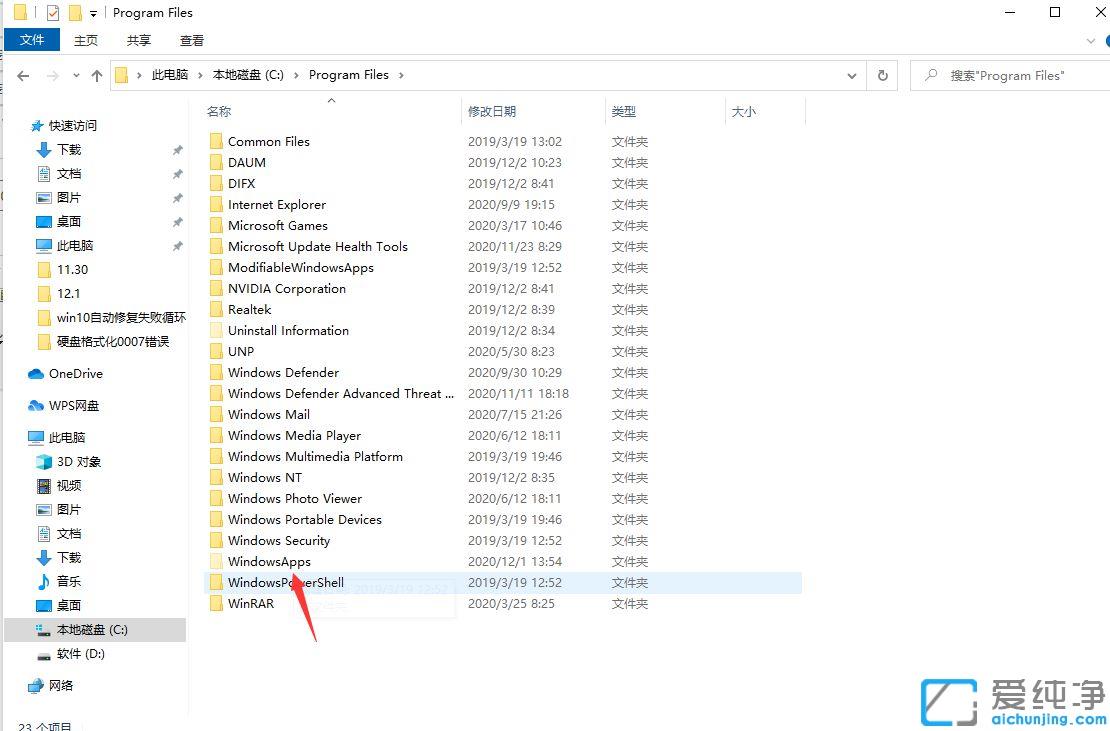Click the refresh icon next to address bar
The image size is (1110, 731).
click(881, 75)
